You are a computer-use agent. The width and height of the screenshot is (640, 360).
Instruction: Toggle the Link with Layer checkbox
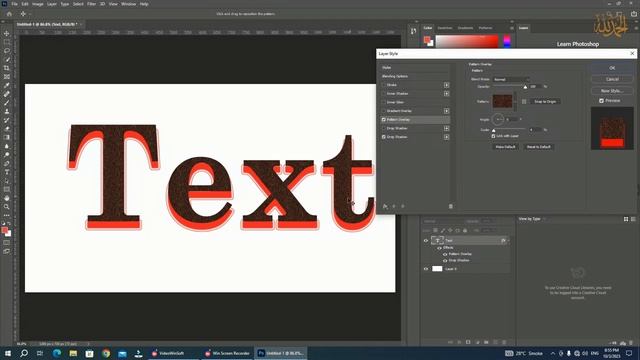coord(493,136)
